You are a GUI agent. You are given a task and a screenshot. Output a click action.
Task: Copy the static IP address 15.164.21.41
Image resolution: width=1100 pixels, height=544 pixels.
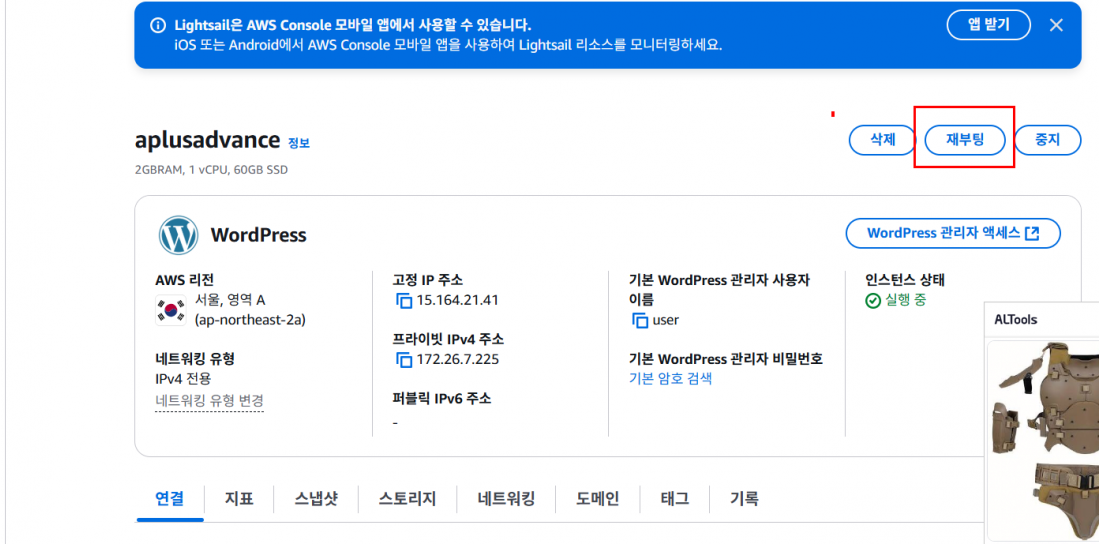tap(403, 301)
